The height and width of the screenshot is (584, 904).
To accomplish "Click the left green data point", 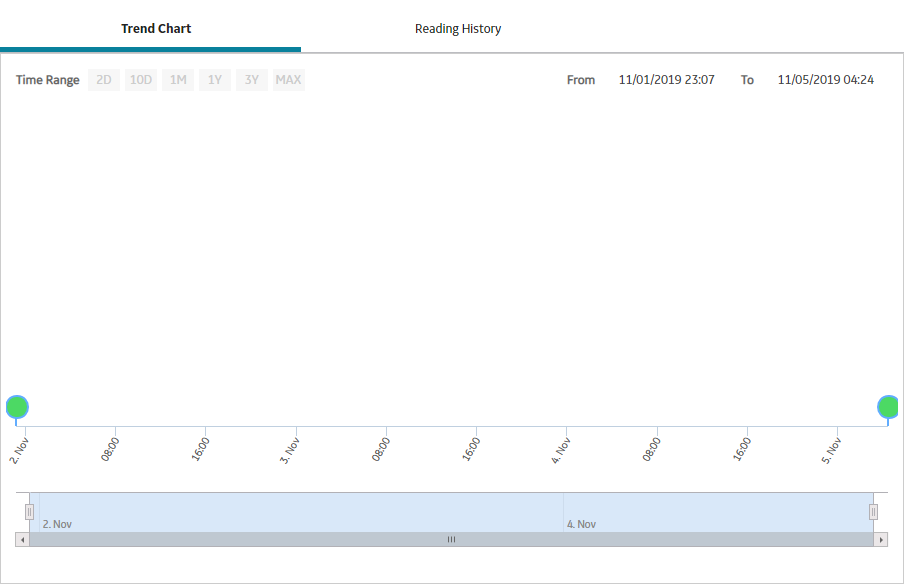I will click(x=17, y=407).
